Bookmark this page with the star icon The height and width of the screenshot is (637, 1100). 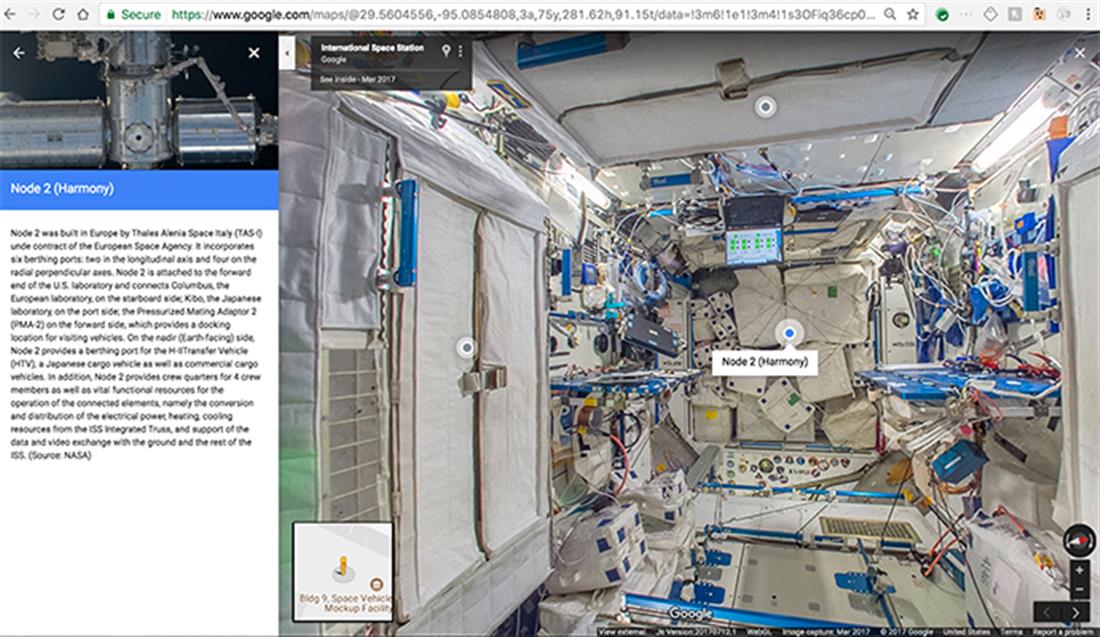click(x=913, y=15)
